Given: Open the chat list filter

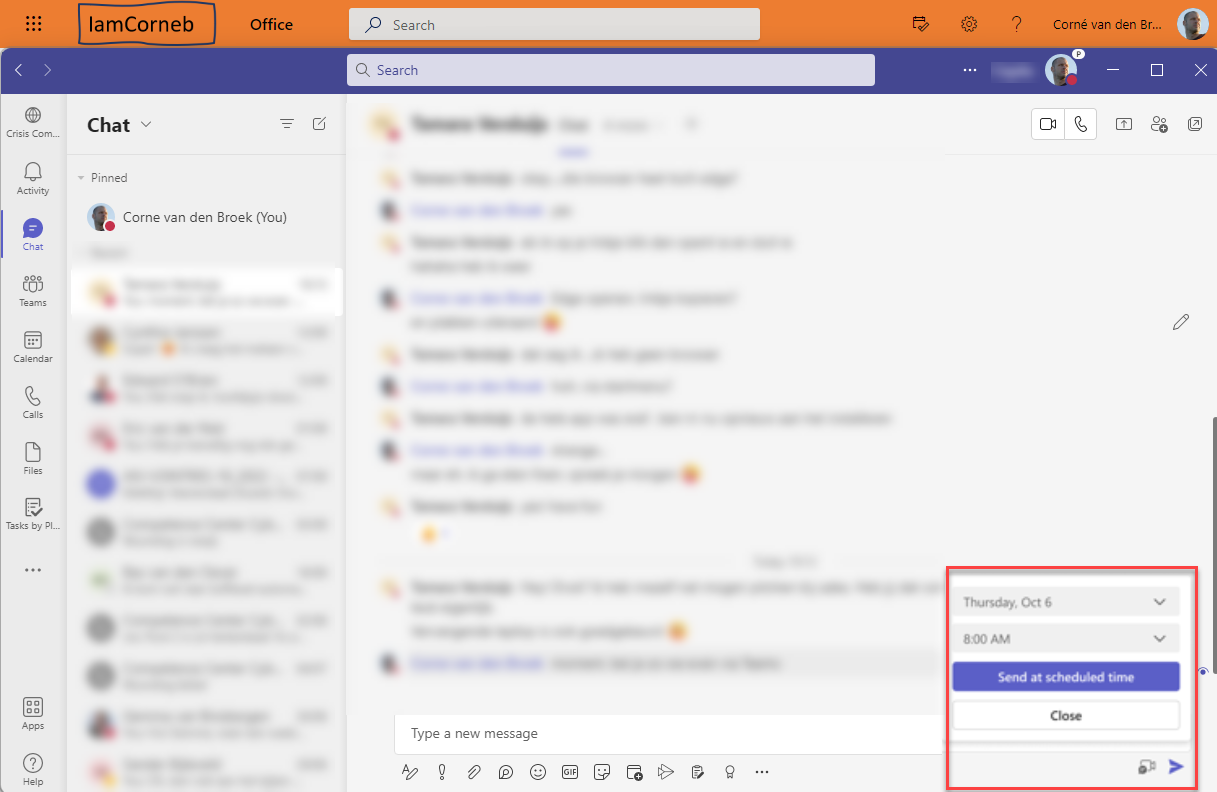Looking at the screenshot, I should coord(287,124).
